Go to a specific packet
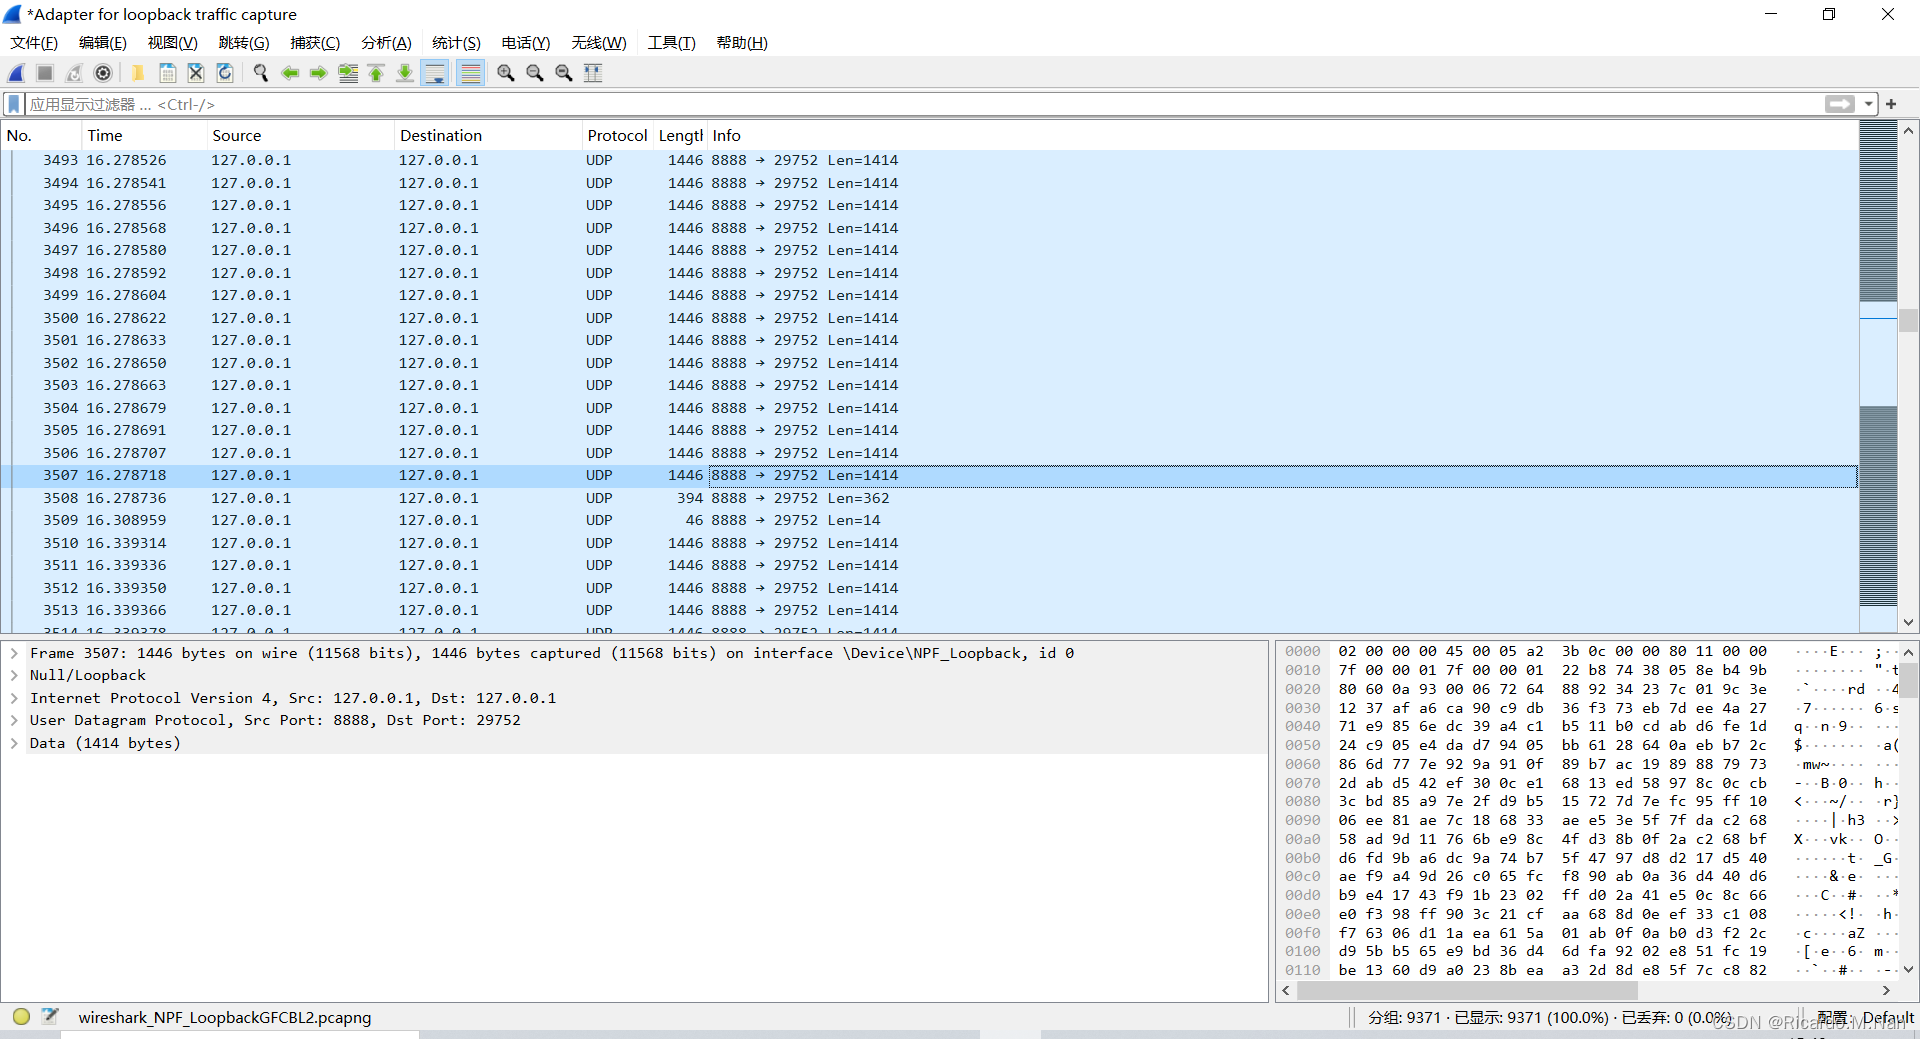This screenshot has width=1920, height=1039. 348,73
